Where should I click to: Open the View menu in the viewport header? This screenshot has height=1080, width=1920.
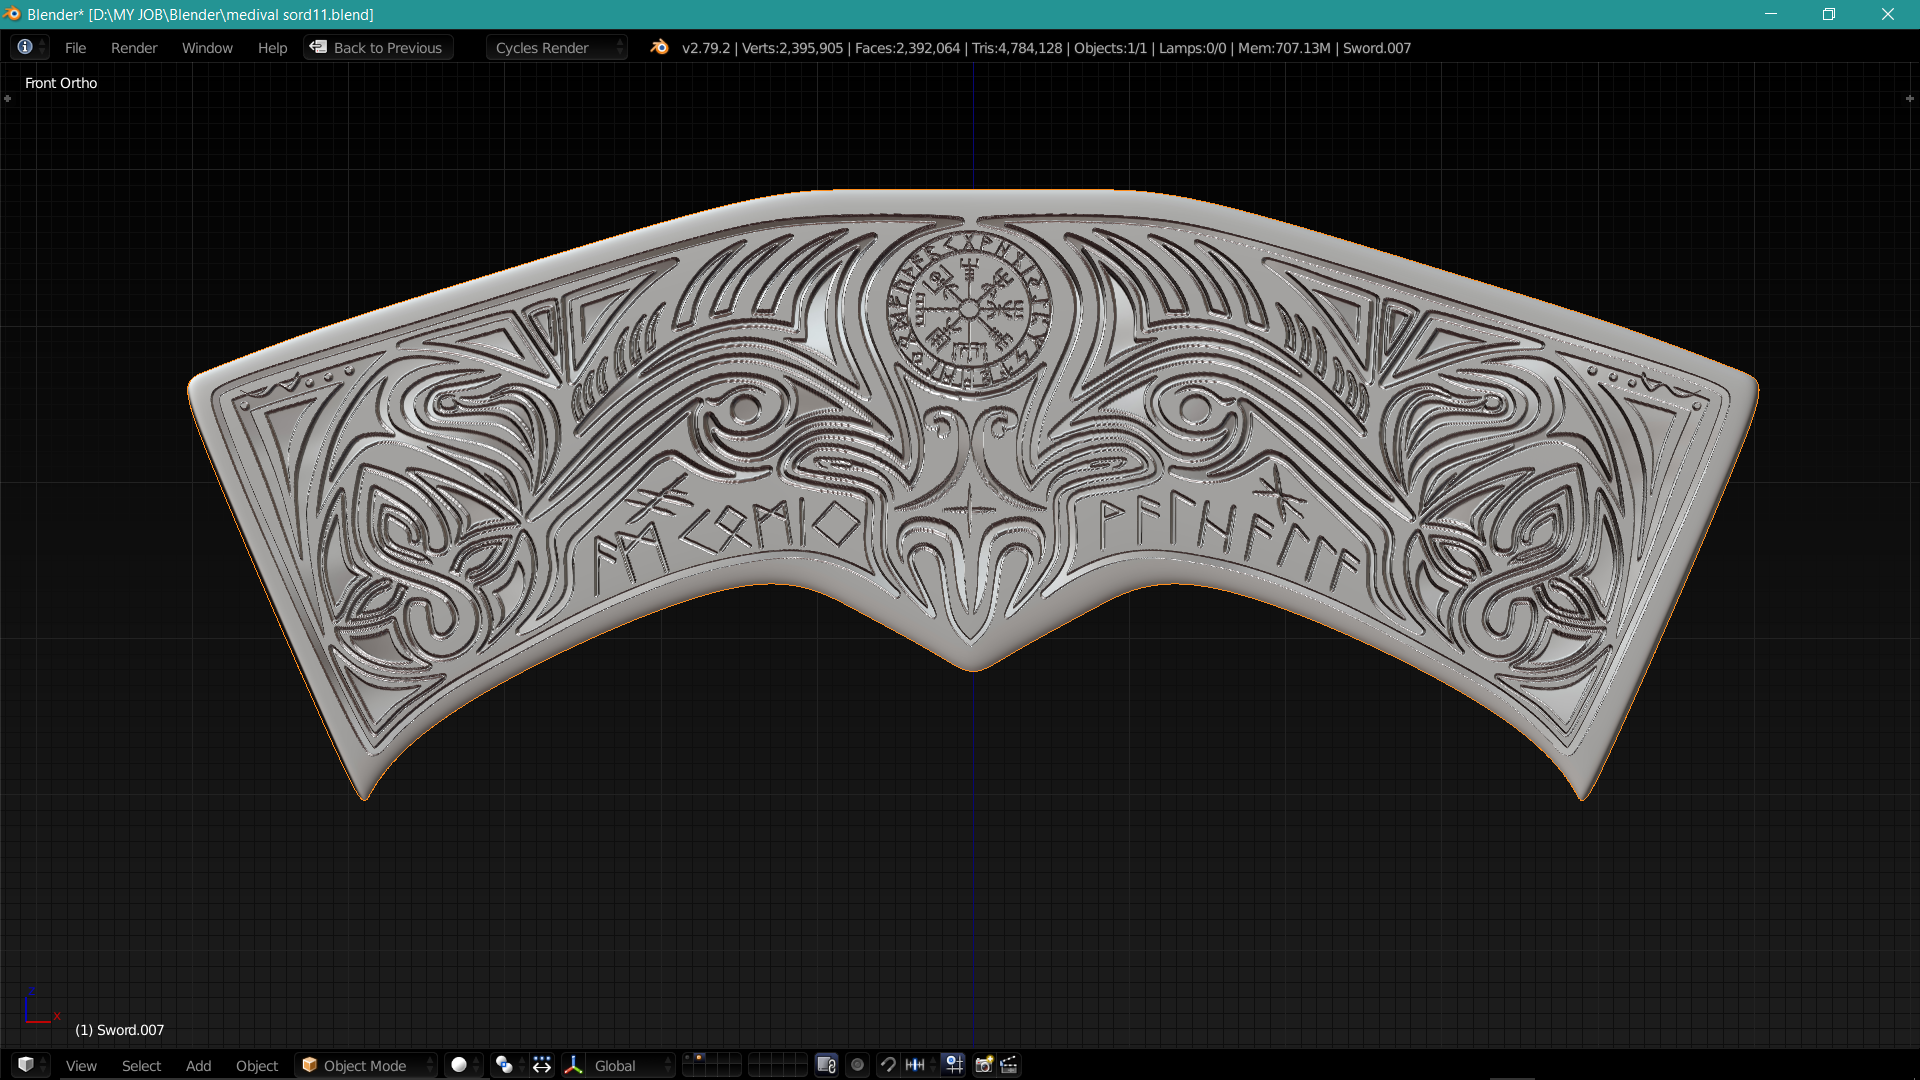click(80, 1065)
